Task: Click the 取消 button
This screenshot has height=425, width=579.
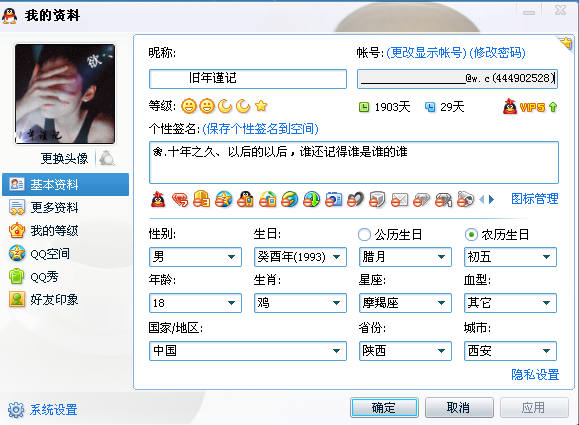Action: pos(459,408)
